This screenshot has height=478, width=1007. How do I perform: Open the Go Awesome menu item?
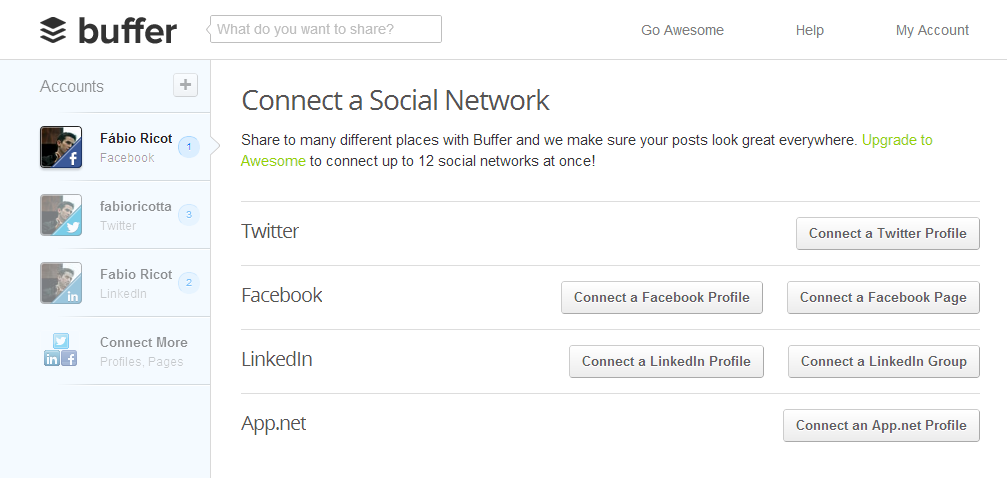point(682,30)
